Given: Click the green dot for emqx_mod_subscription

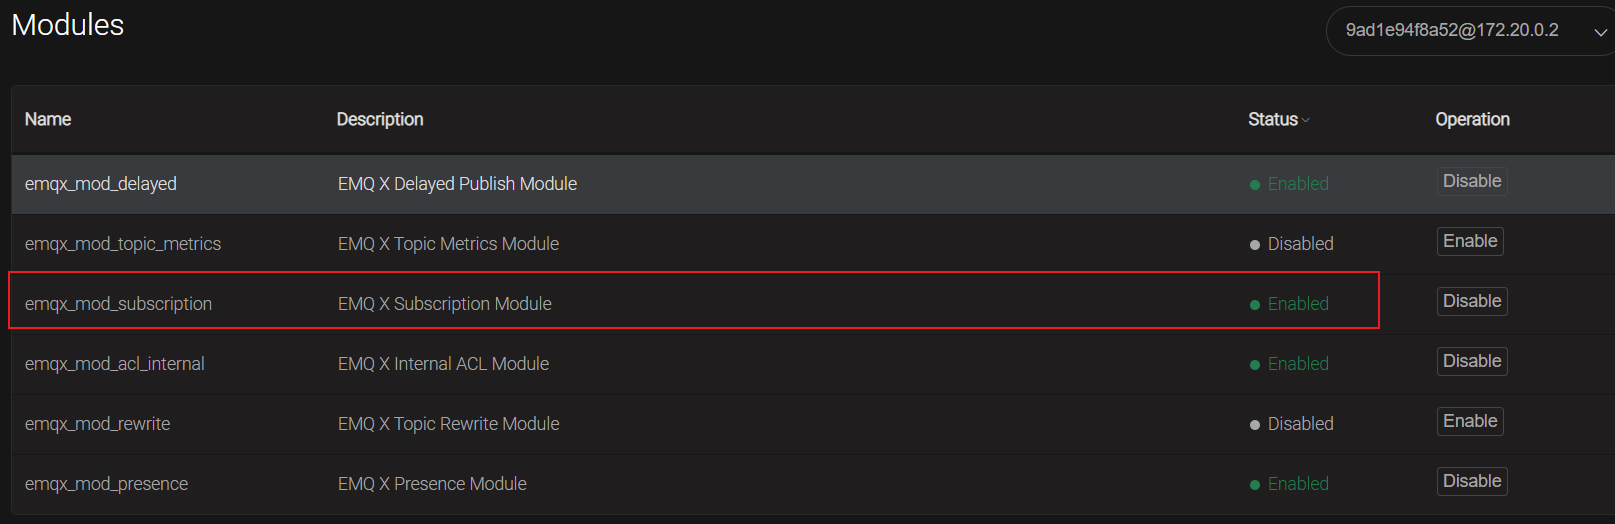Looking at the screenshot, I should (1255, 305).
